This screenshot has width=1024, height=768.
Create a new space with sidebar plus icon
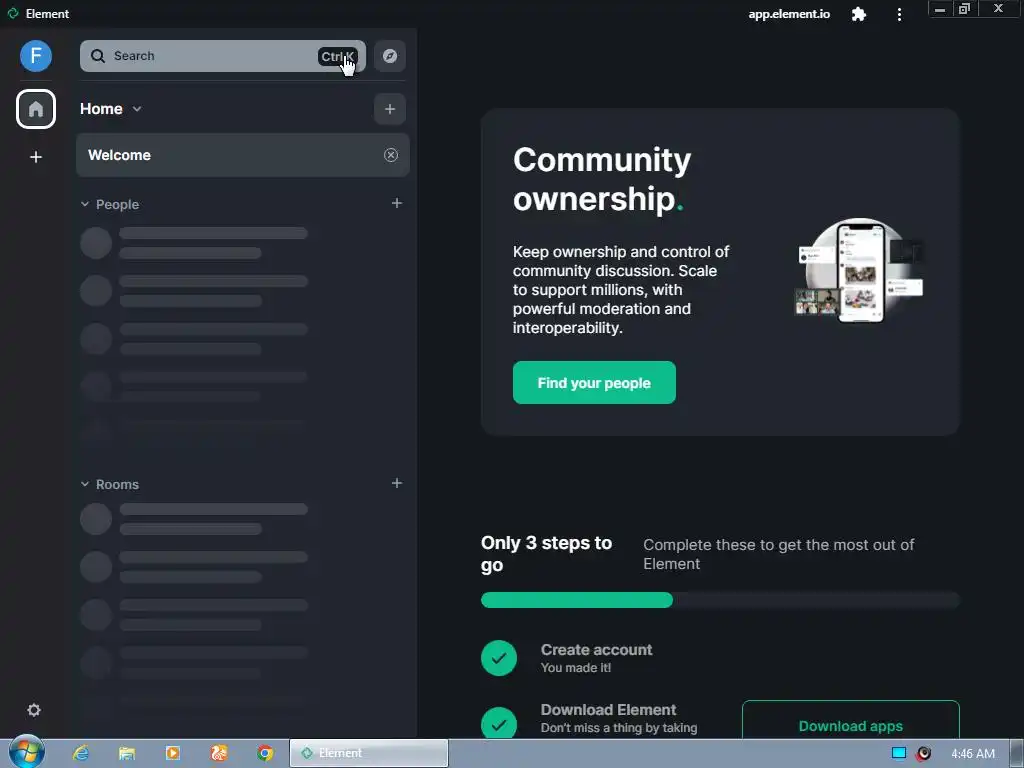pyautogui.click(x=36, y=157)
